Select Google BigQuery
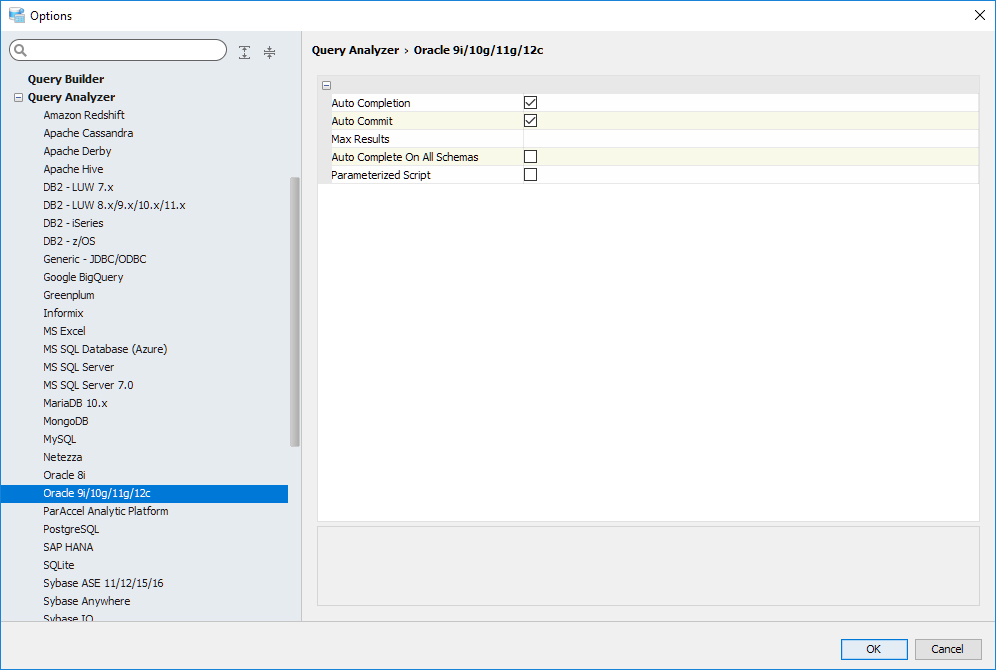996x670 pixels. tap(83, 277)
